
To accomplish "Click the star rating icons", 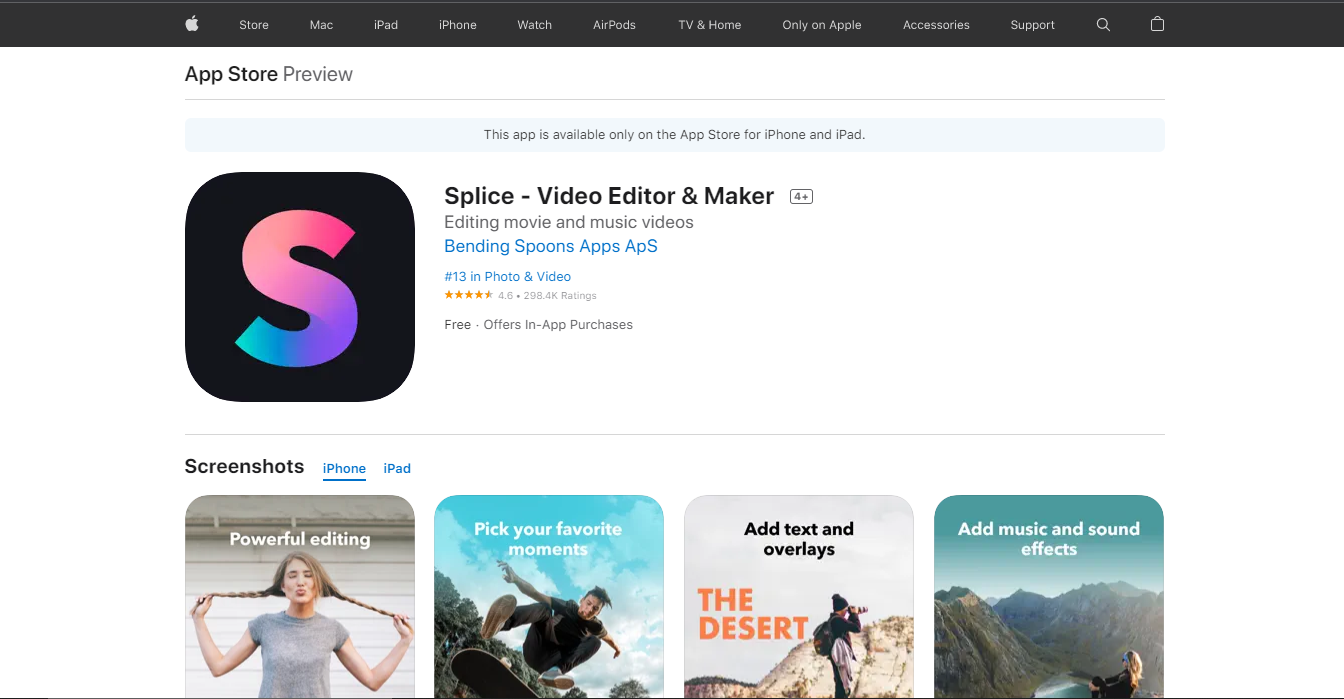I will tap(469, 295).
